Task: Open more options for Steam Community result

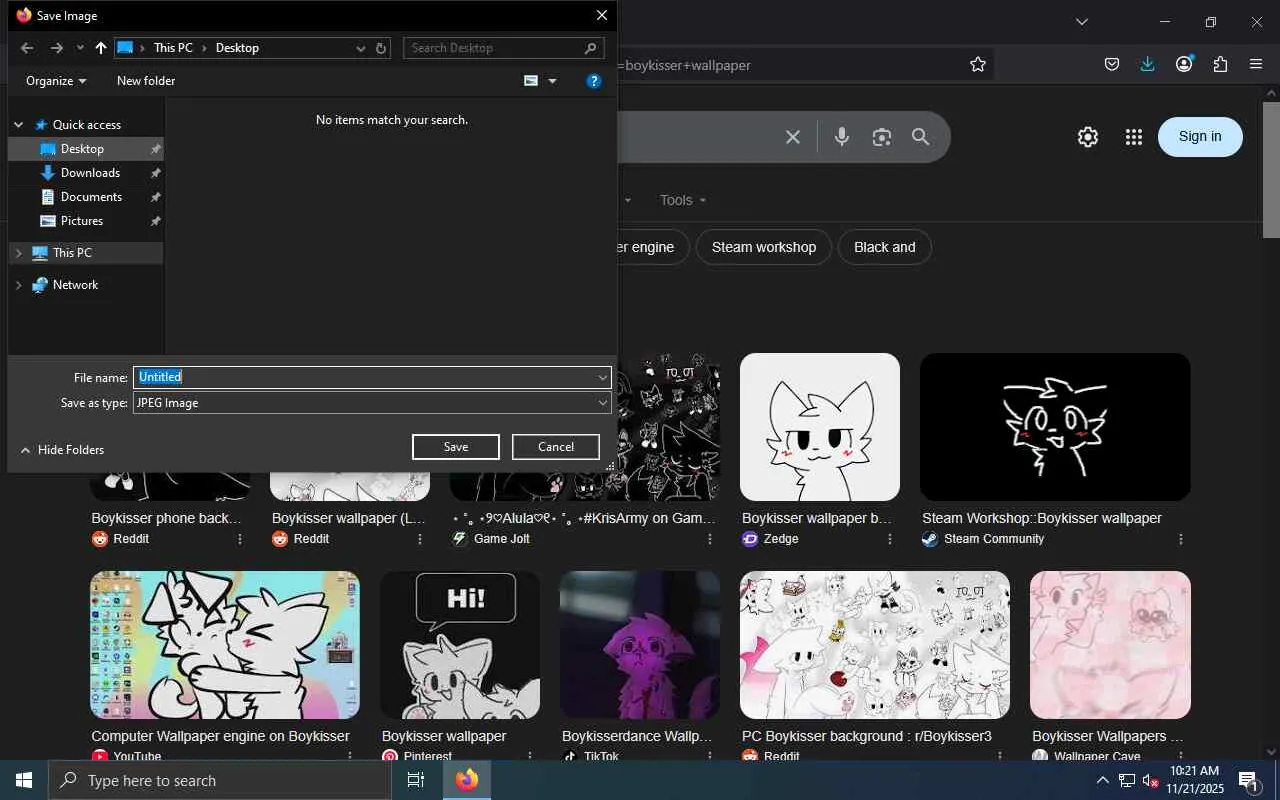Action: click(x=1181, y=539)
